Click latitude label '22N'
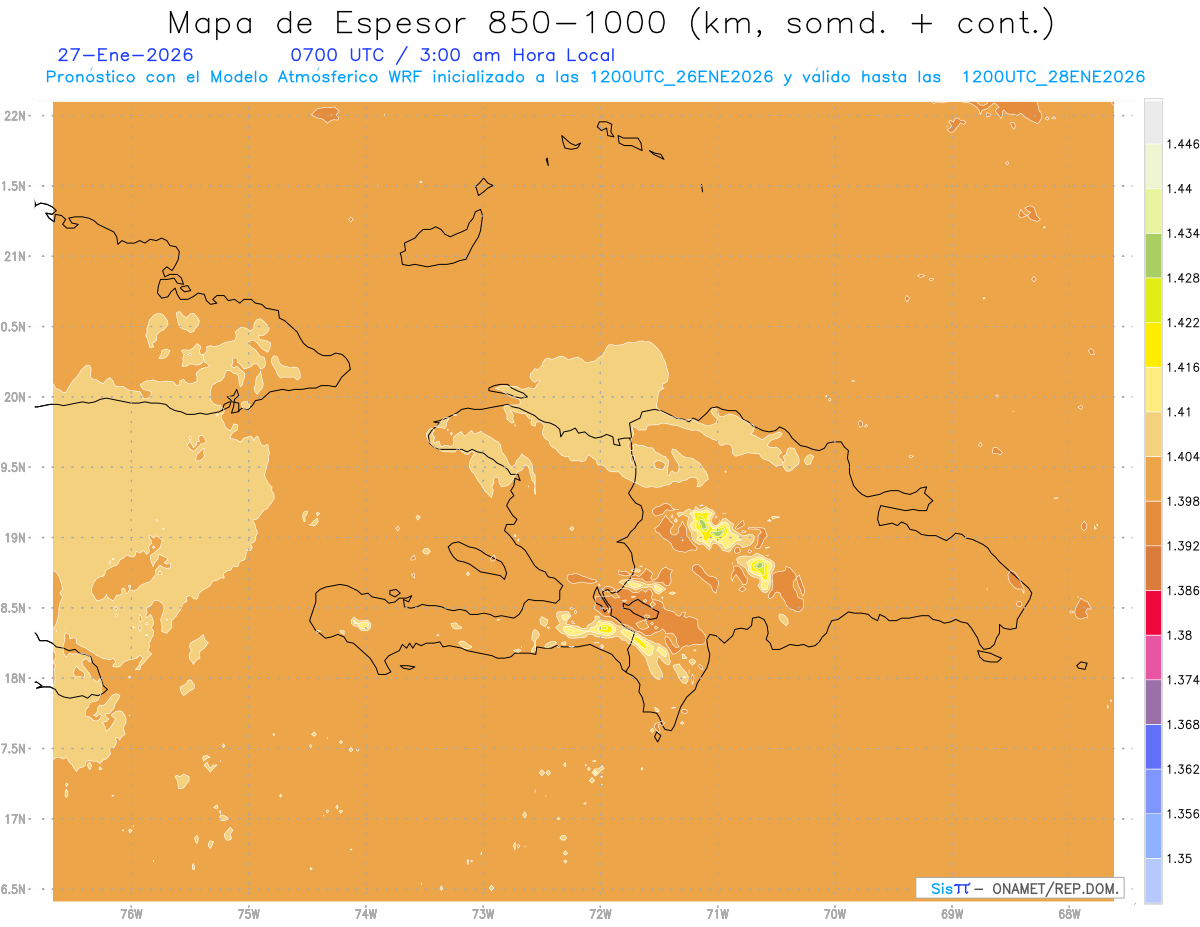Screen dimensions: 1200x927 click(x=15, y=116)
